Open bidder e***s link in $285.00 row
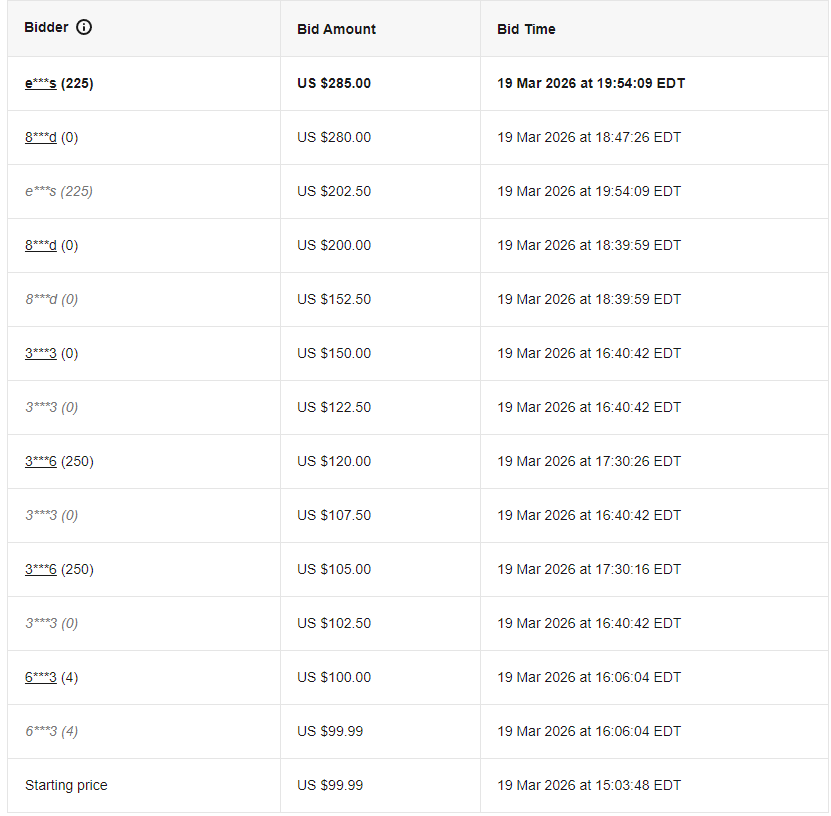831x816 pixels. (x=40, y=84)
